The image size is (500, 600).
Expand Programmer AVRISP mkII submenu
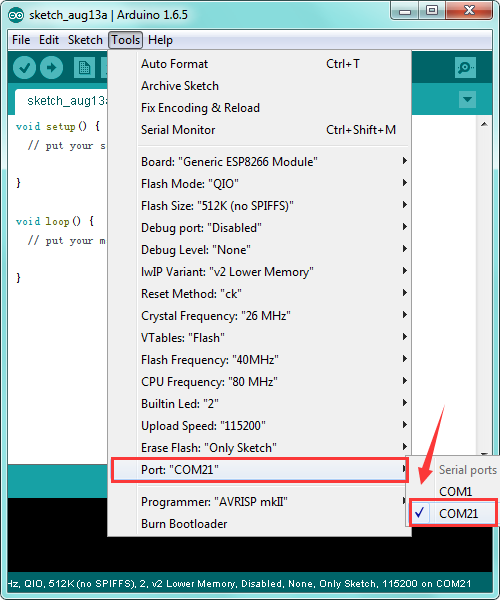tap(259, 501)
